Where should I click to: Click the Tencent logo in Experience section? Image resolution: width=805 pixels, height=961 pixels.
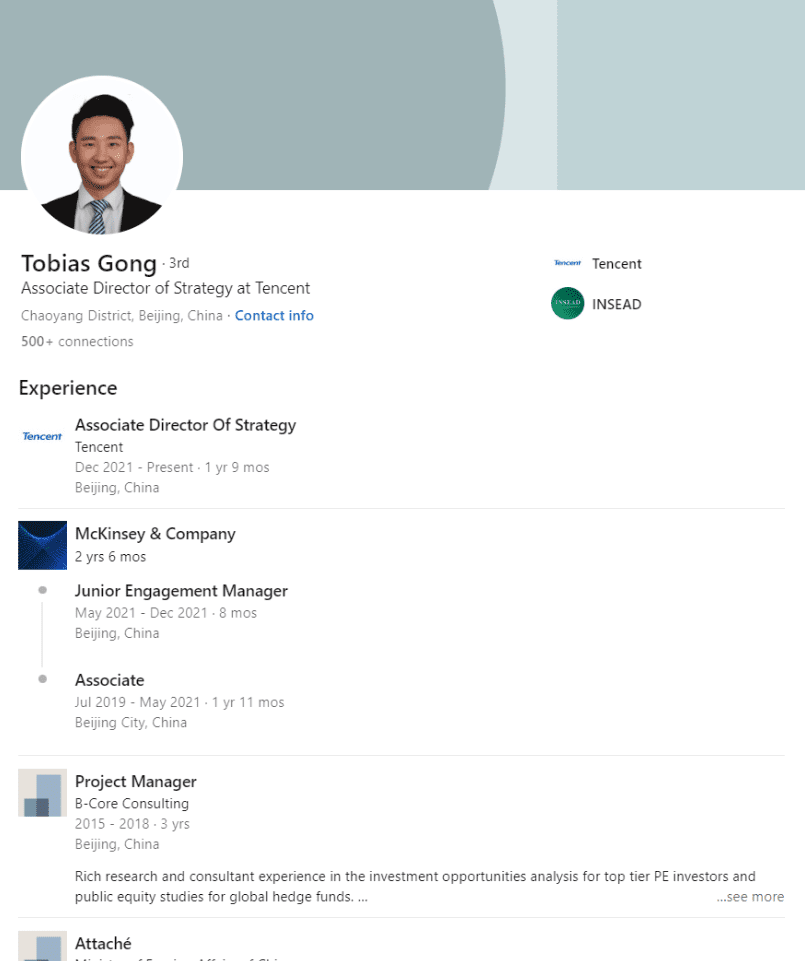pos(42,436)
